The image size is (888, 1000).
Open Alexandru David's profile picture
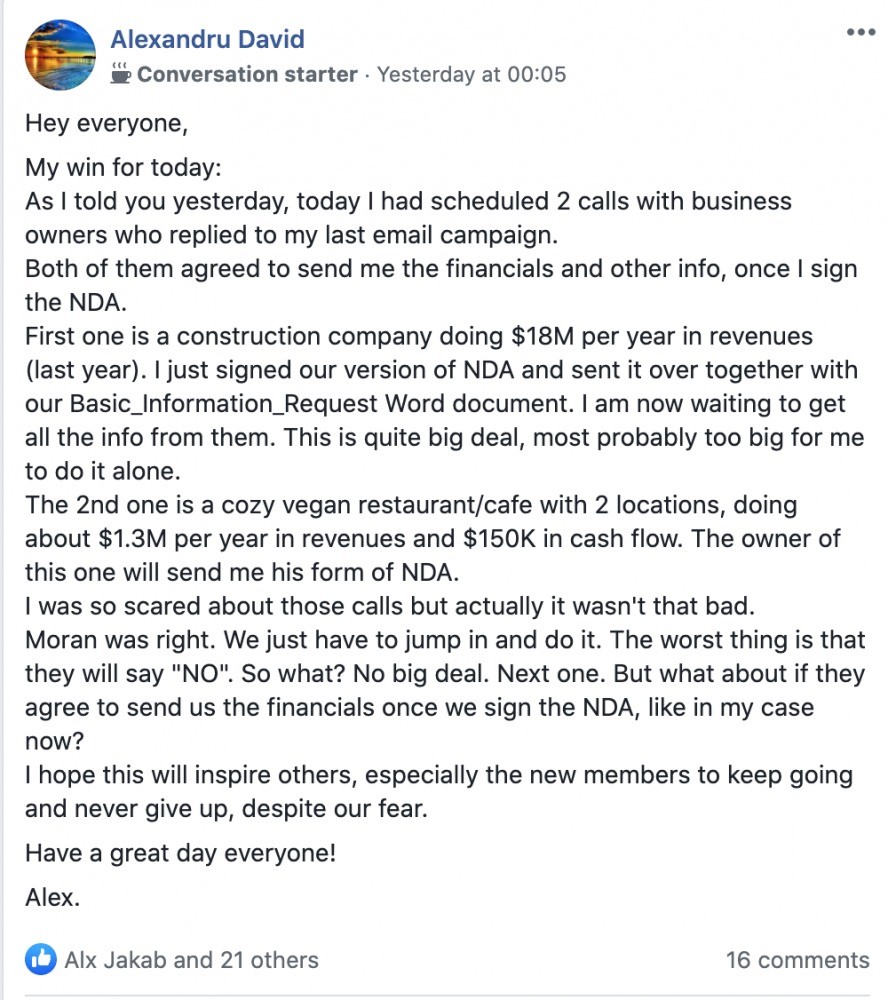coord(60,55)
